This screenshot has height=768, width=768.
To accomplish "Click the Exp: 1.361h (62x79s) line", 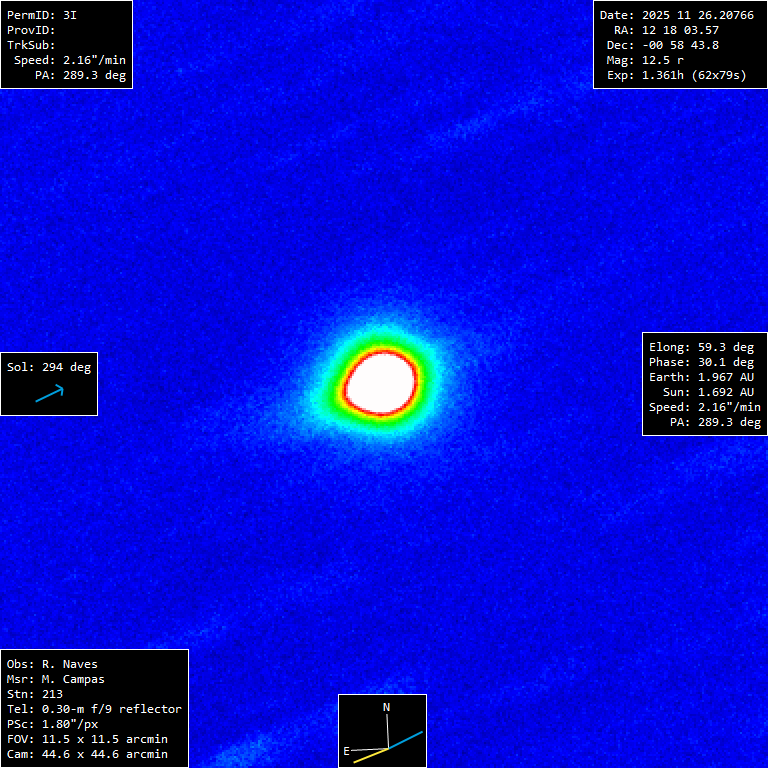I will [x=677, y=75].
